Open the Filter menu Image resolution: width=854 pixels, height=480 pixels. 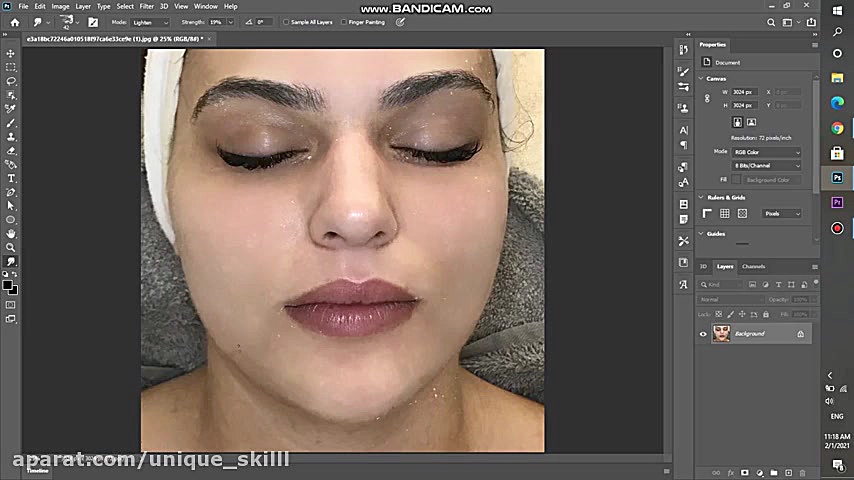[x=146, y=6]
